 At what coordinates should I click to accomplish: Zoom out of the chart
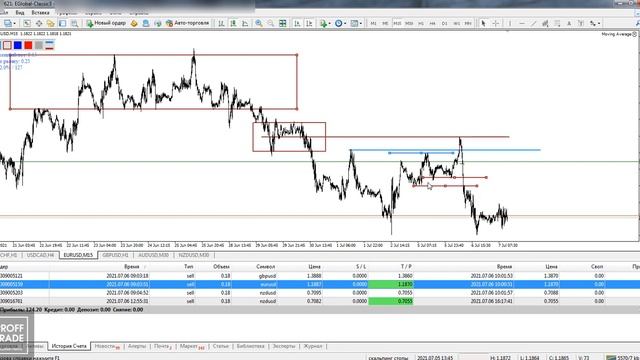(271, 23)
